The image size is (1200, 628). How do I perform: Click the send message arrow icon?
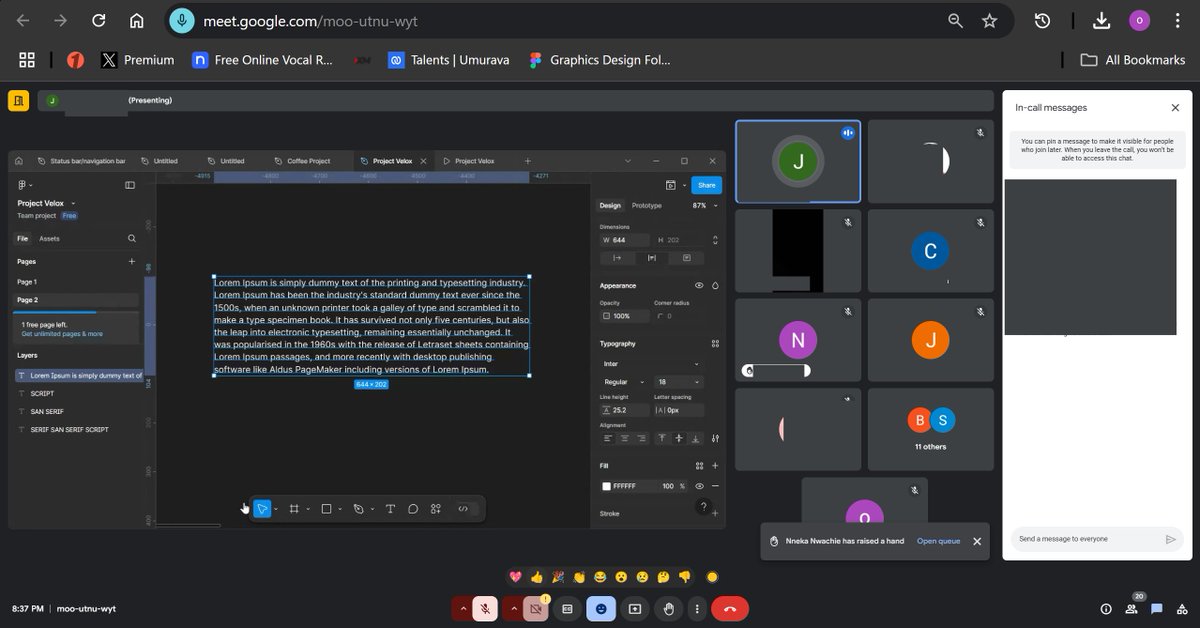point(1171,539)
